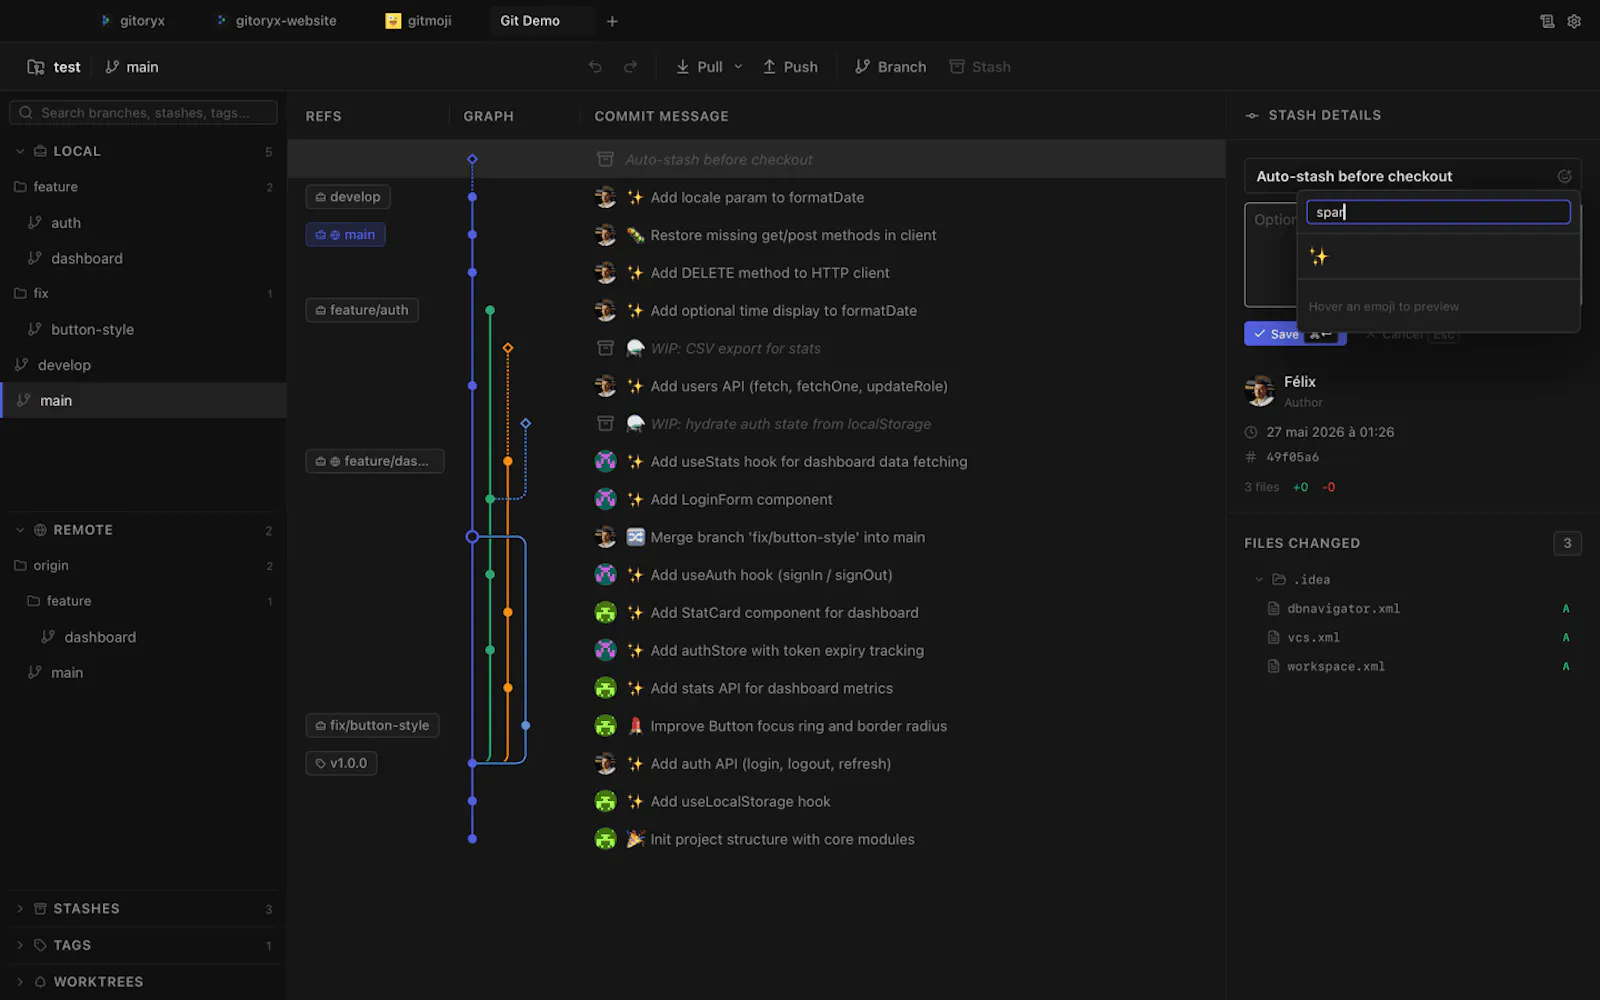
Task: Collapse the LOCAL section
Action: [20, 151]
